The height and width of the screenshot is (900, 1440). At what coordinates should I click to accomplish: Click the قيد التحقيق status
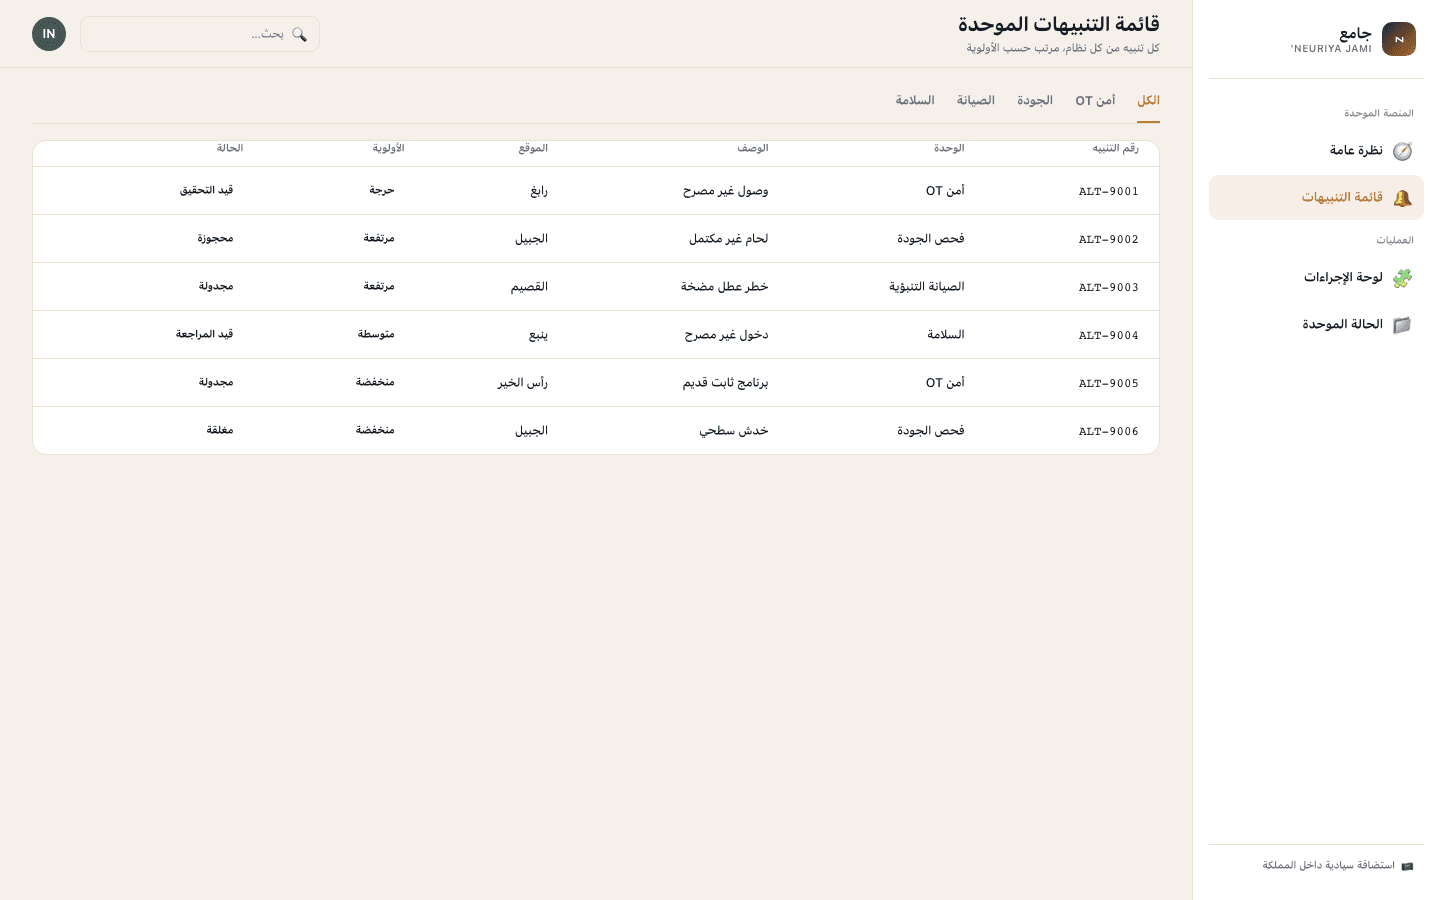pos(207,190)
